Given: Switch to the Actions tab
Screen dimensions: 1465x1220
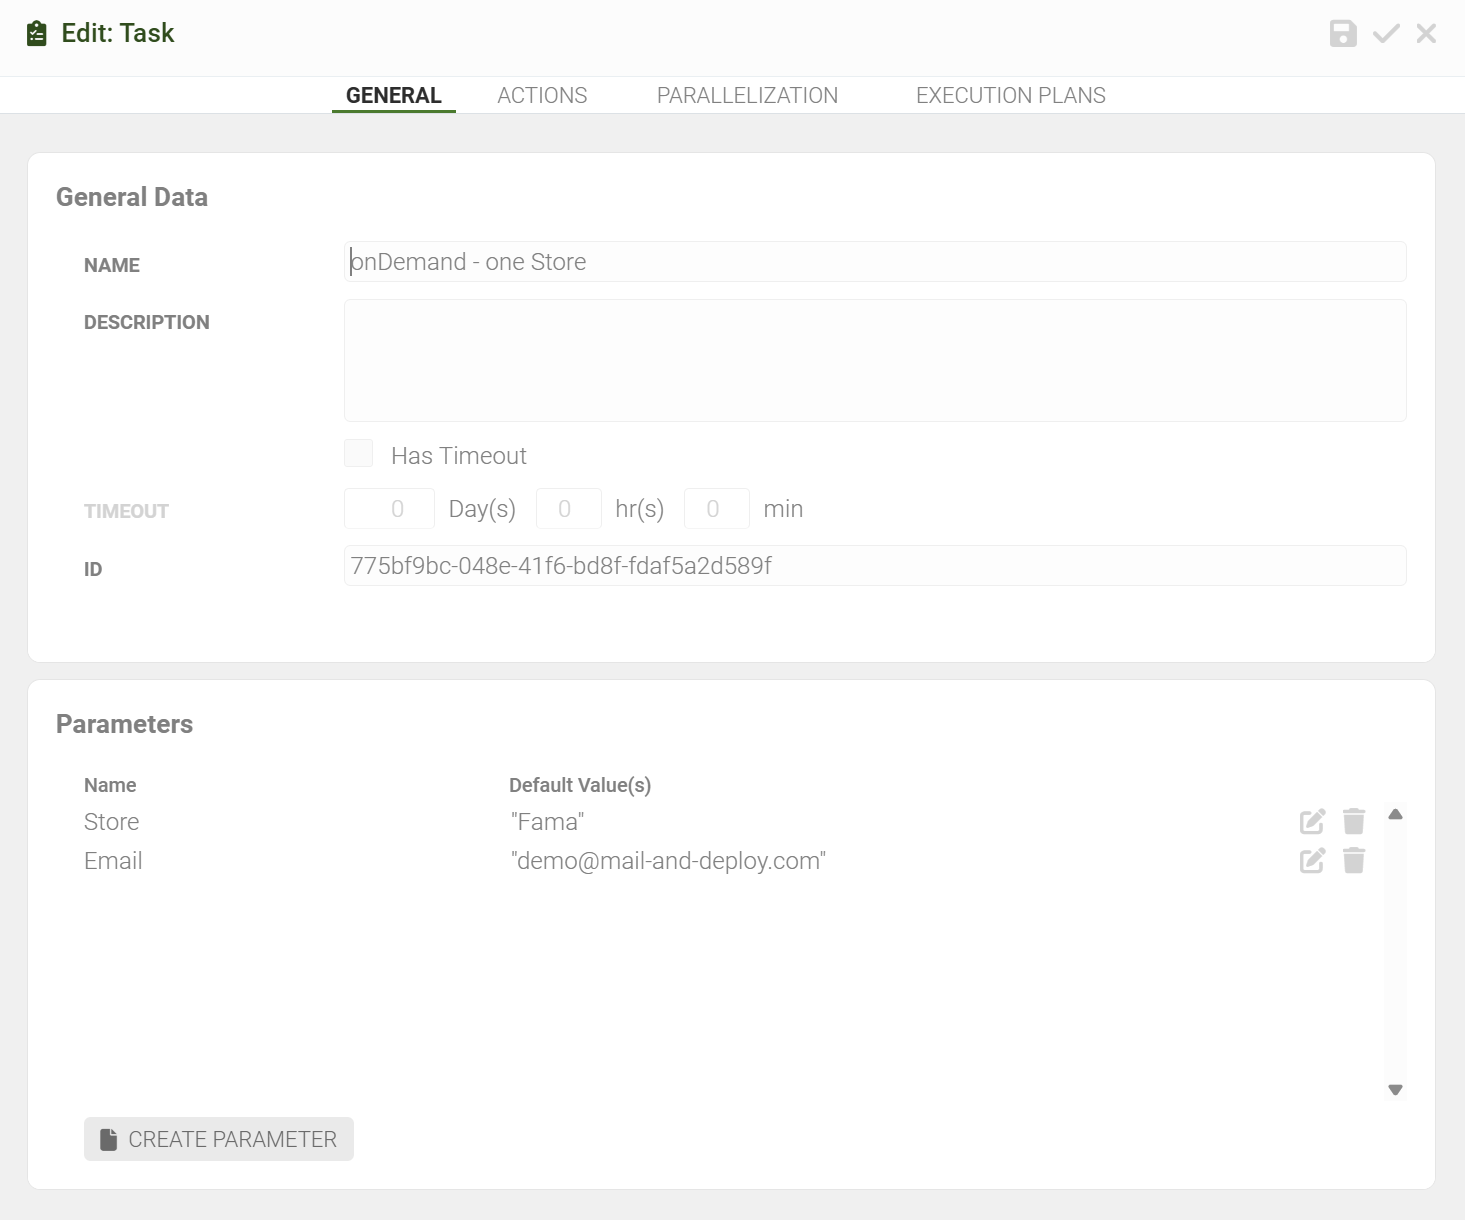Looking at the screenshot, I should 542,96.
